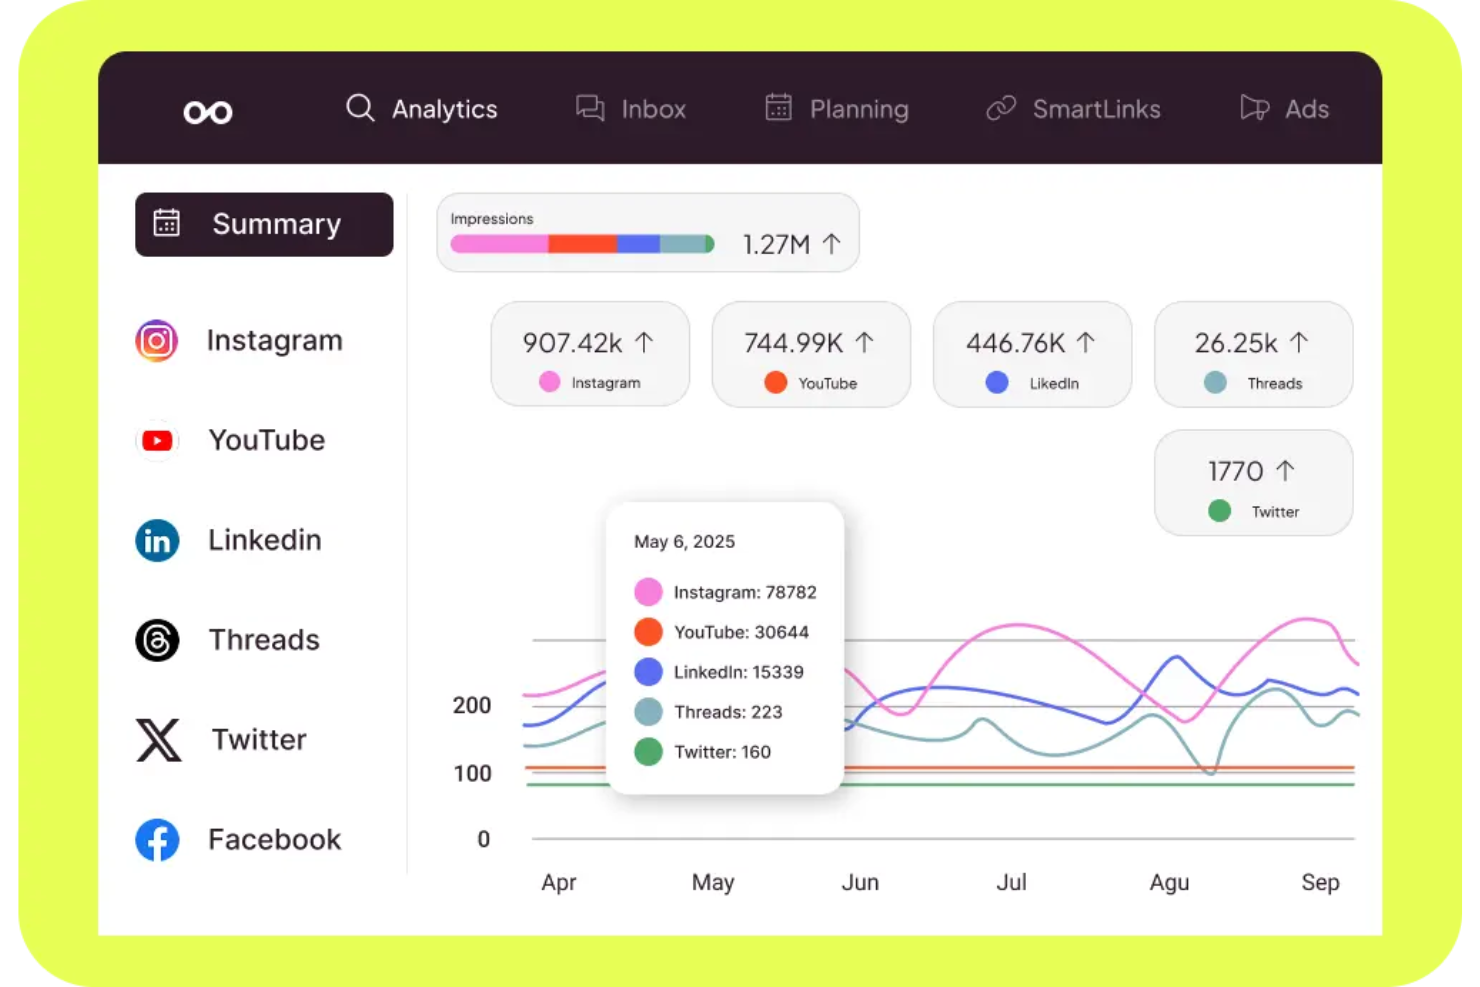Click the chain link icon beside SmartLinks

[1001, 108]
